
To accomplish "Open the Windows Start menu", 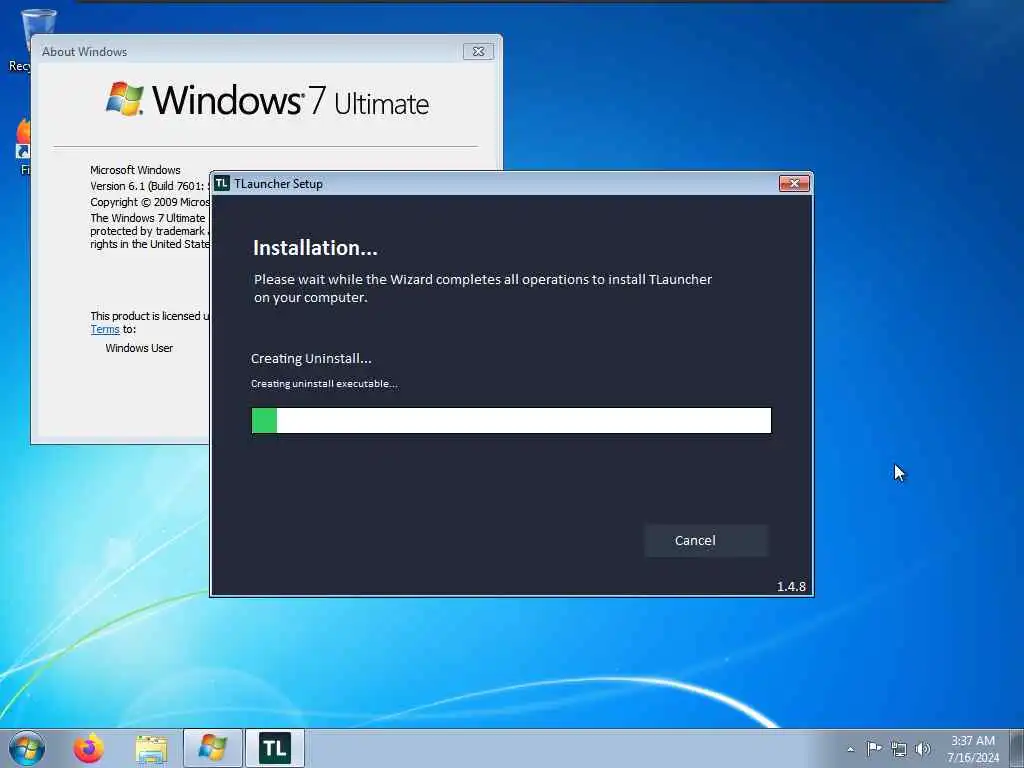I will 27,748.
